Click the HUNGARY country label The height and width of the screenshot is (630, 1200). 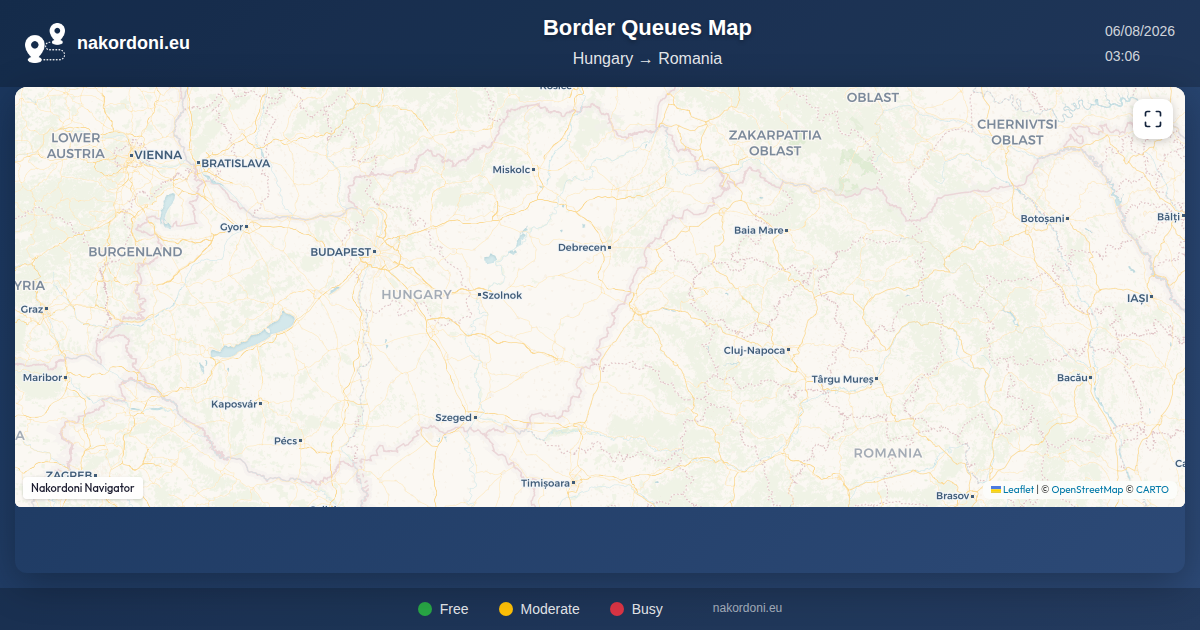coord(416,294)
